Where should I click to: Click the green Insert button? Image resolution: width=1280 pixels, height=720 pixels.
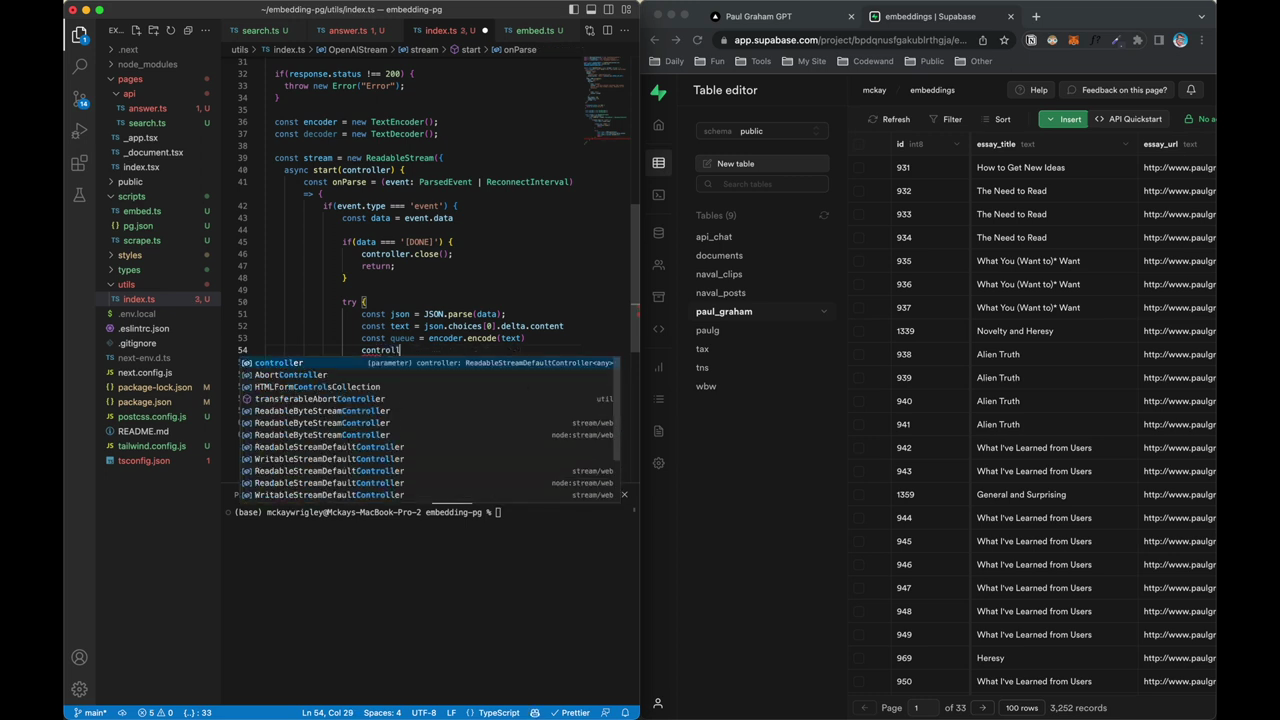point(1063,119)
